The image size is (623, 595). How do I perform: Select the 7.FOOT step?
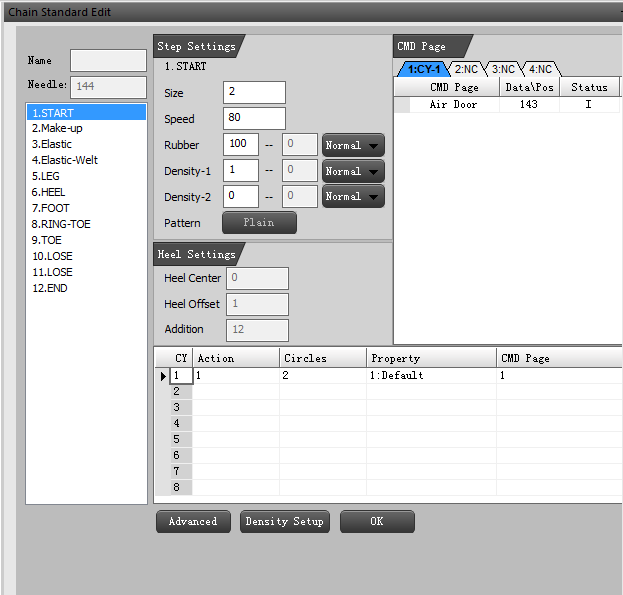point(86,208)
